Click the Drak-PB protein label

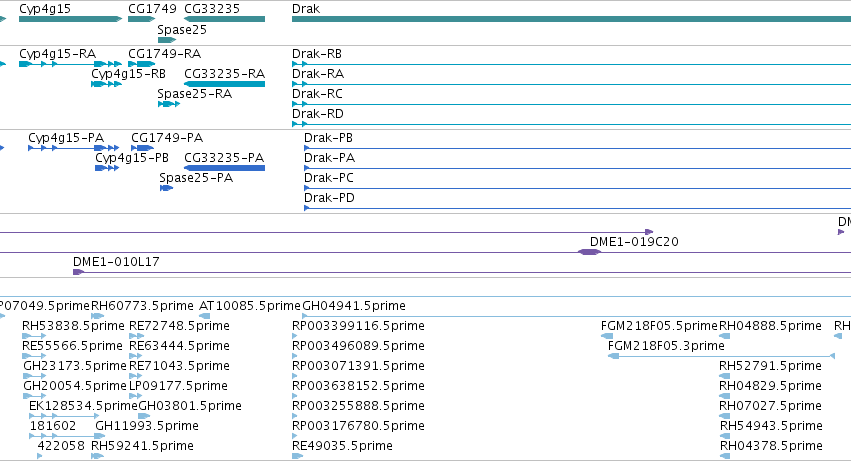click(x=328, y=138)
